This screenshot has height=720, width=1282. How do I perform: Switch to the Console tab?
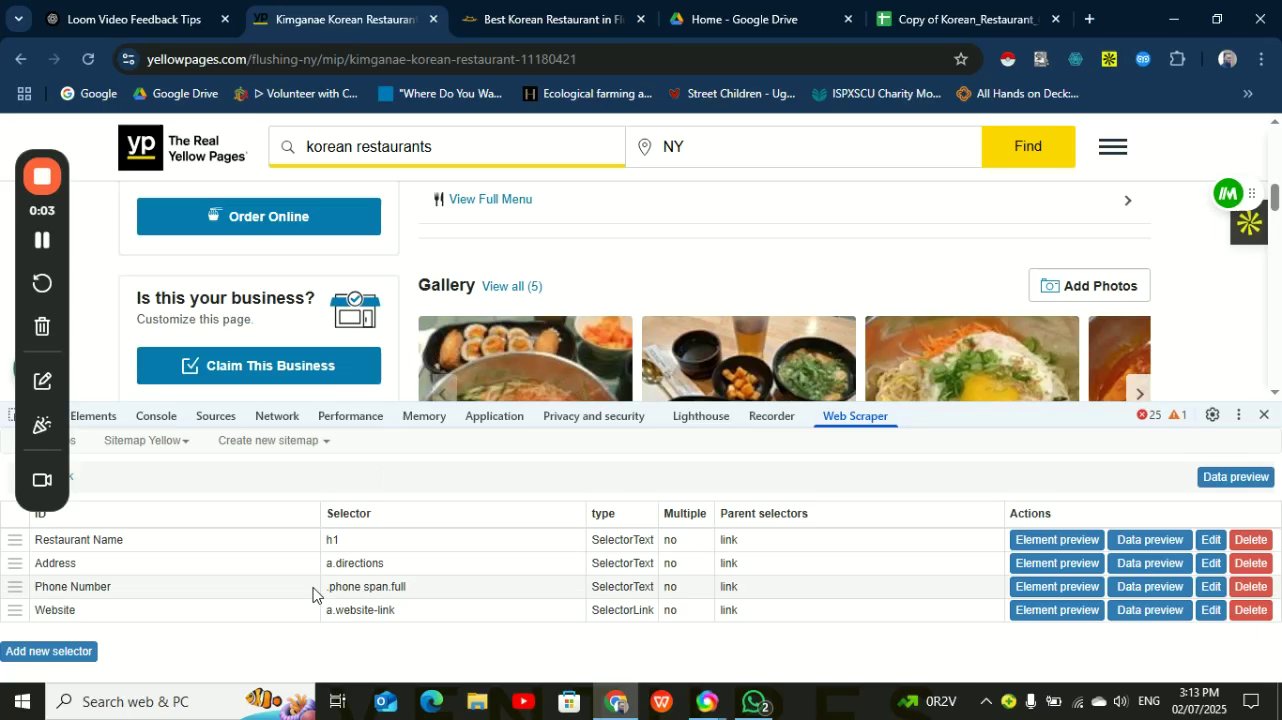(x=156, y=416)
